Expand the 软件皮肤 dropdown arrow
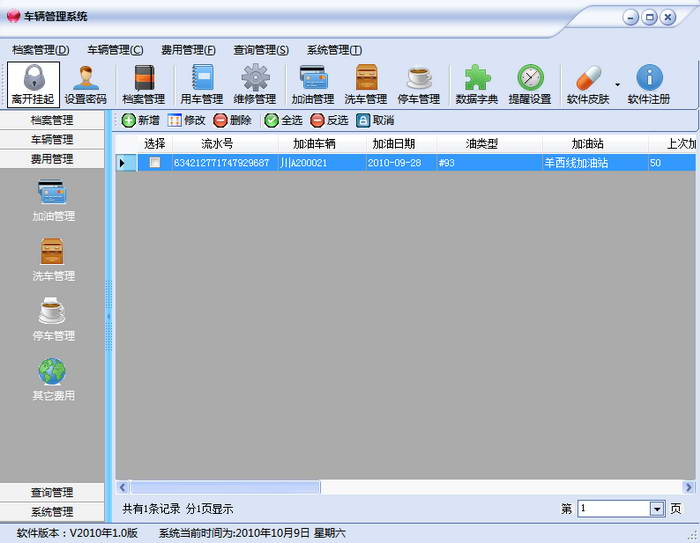Image resolution: width=700 pixels, height=543 pixels. tap(617, 84)
